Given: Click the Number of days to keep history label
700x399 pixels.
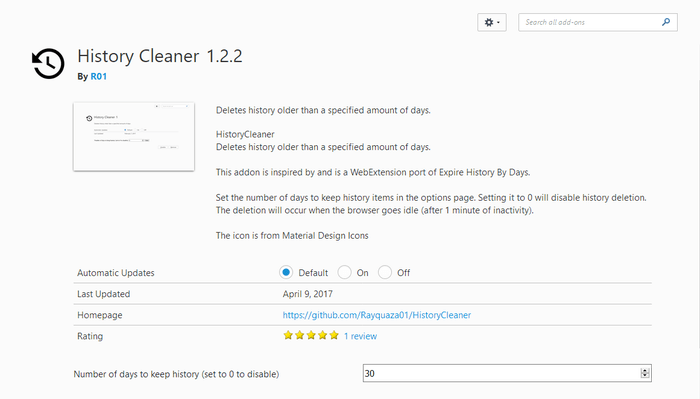Looking at the screenshot, I should (x=176, y=374).
